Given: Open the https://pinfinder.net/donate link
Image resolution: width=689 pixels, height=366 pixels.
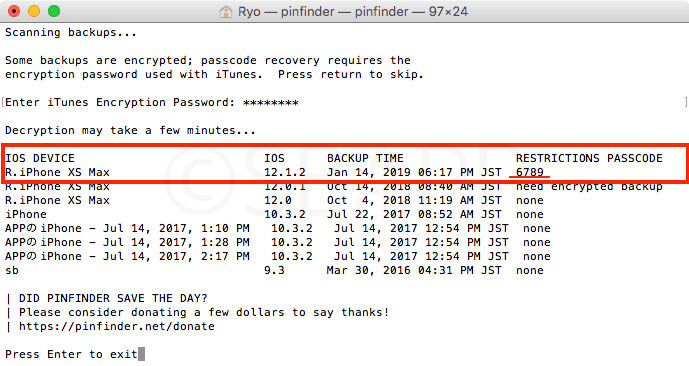Looking at the screenshot, I should pos(117,326).
